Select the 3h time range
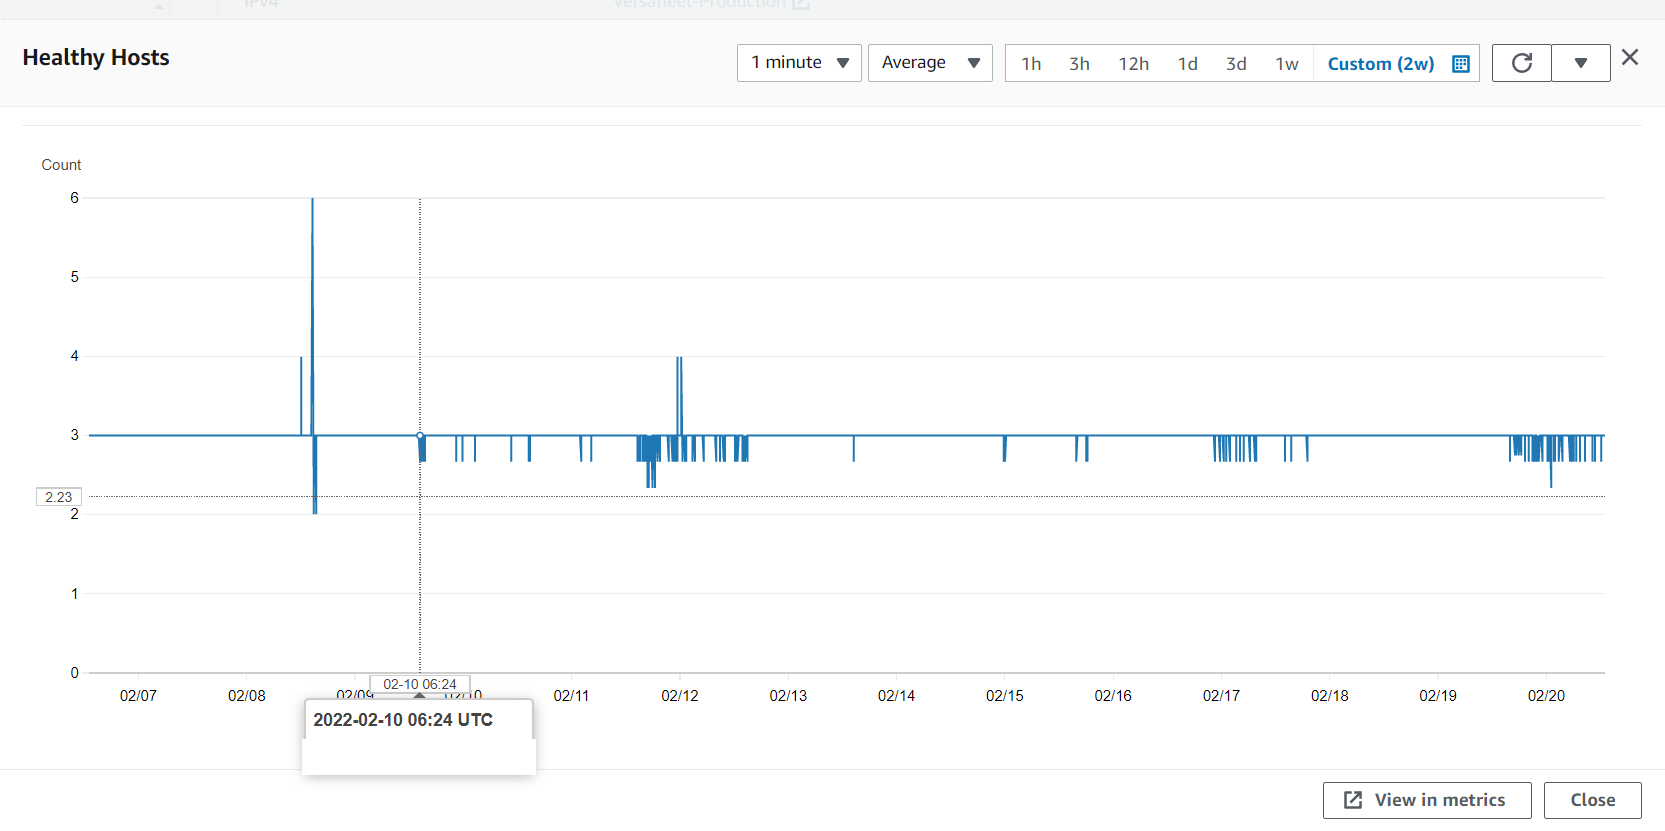1665x831 pixels. click(1079, 64)
